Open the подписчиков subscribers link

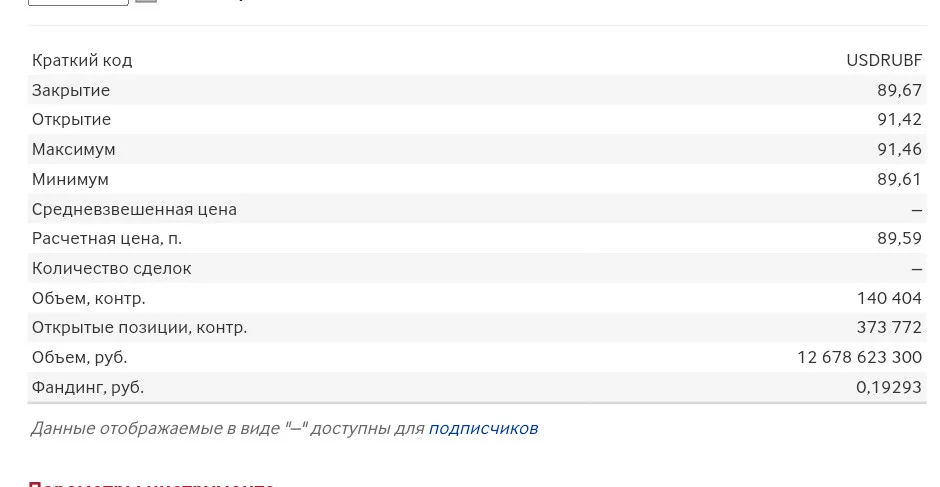483,428
